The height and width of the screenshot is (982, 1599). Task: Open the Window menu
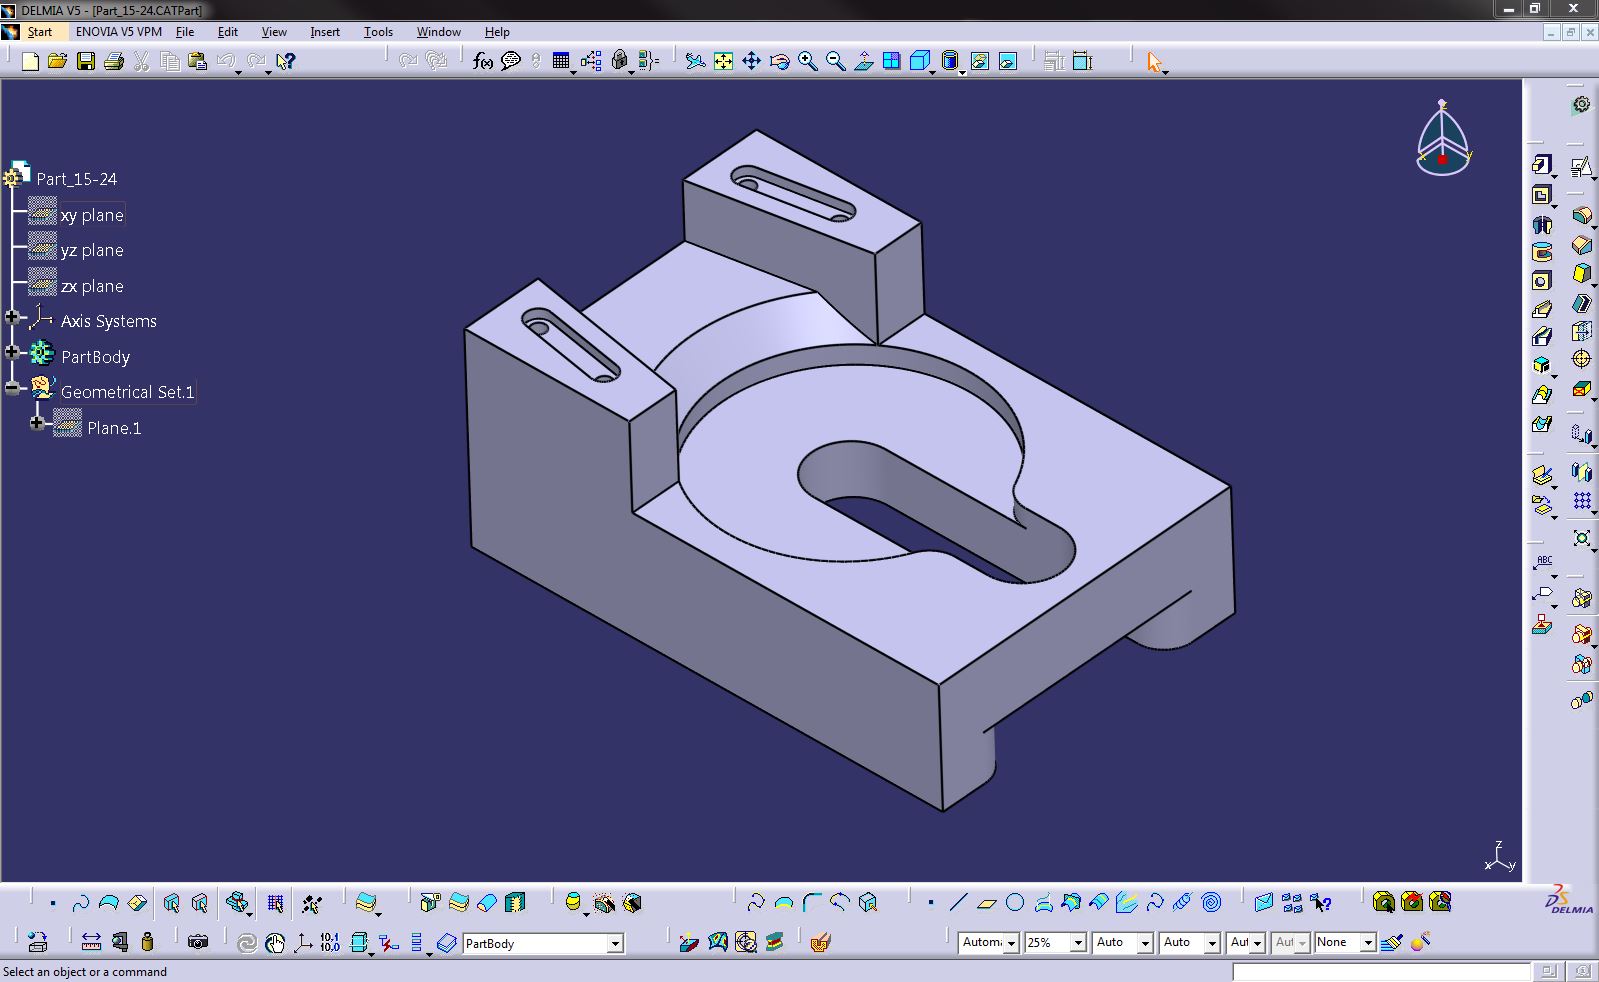438,32
